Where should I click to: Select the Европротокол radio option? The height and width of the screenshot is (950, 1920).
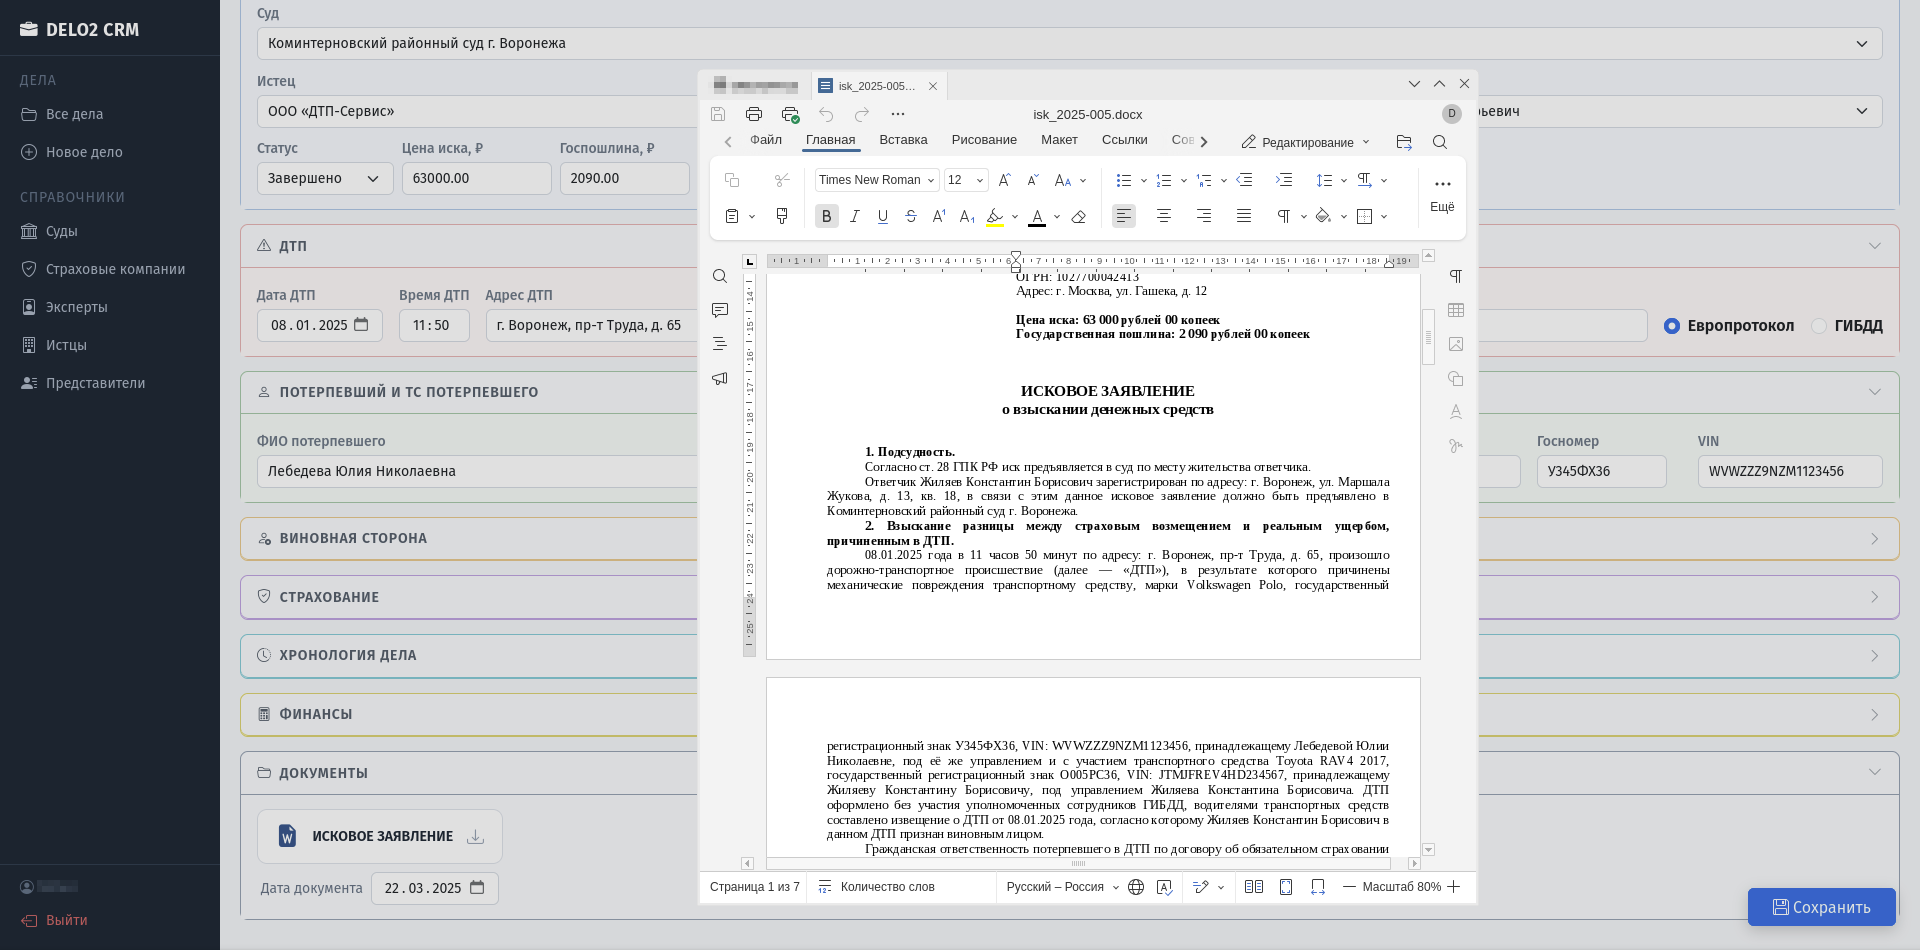(x=1672, y=326)
